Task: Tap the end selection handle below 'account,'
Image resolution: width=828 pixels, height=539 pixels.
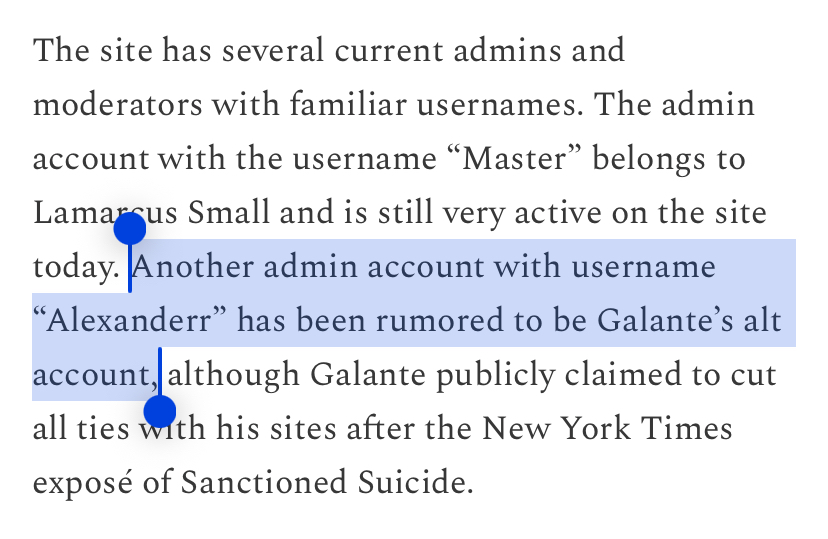Action: (160, 410)
